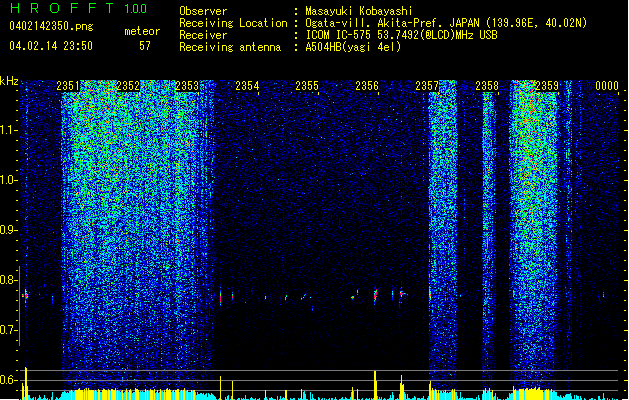
Task: Click the 0.7 kHz axis label
Action: (9, 330)
